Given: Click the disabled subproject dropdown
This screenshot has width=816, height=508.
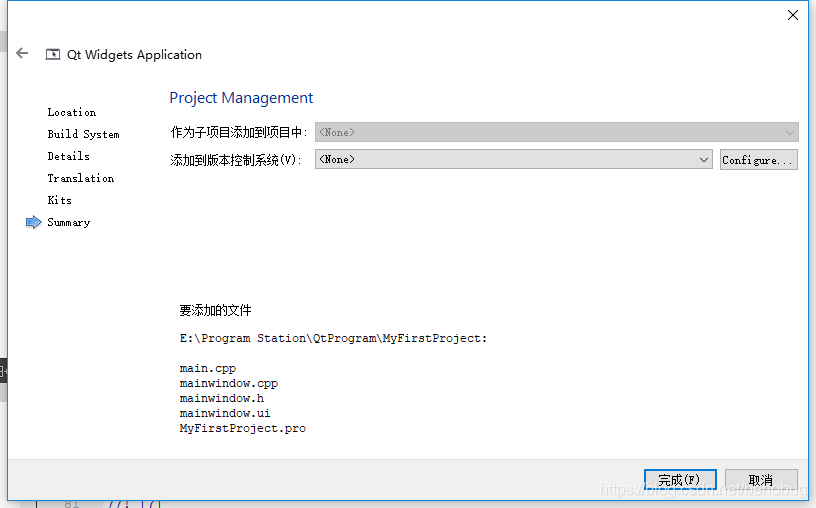Looking at the screenshot, I should (556, 132).
